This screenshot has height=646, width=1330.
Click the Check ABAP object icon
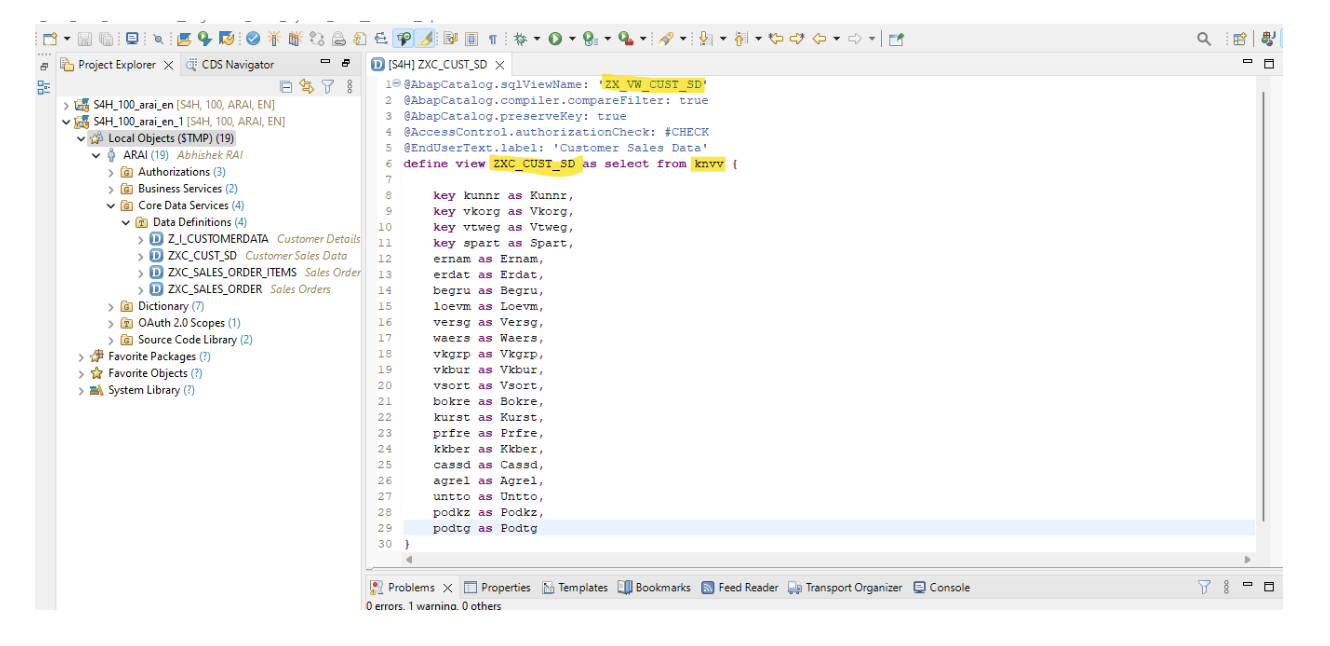pos(253,39)
